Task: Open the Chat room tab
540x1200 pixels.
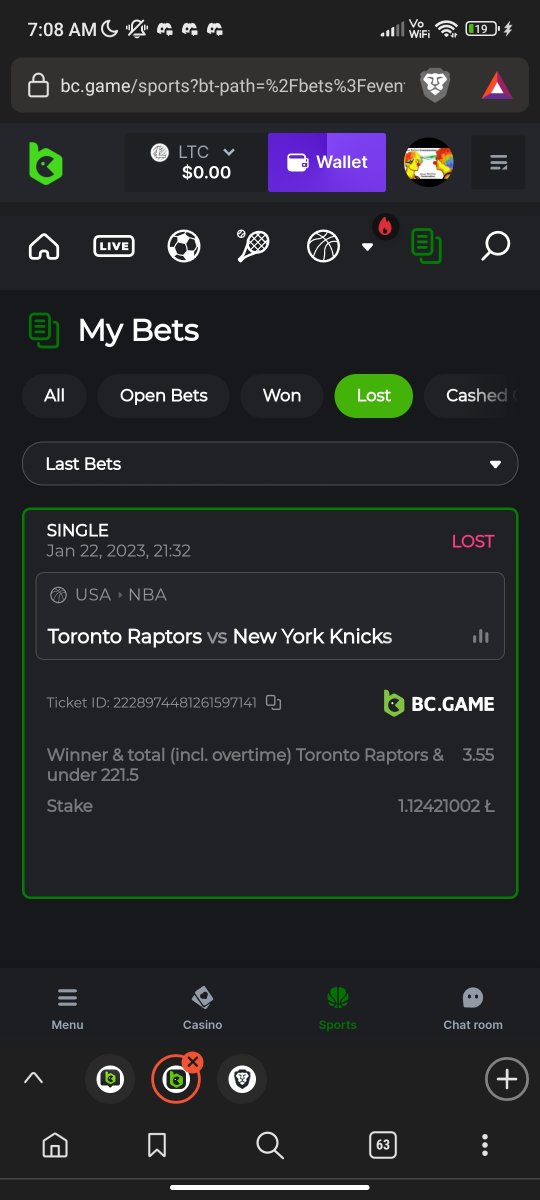Action: (473, 1008)
